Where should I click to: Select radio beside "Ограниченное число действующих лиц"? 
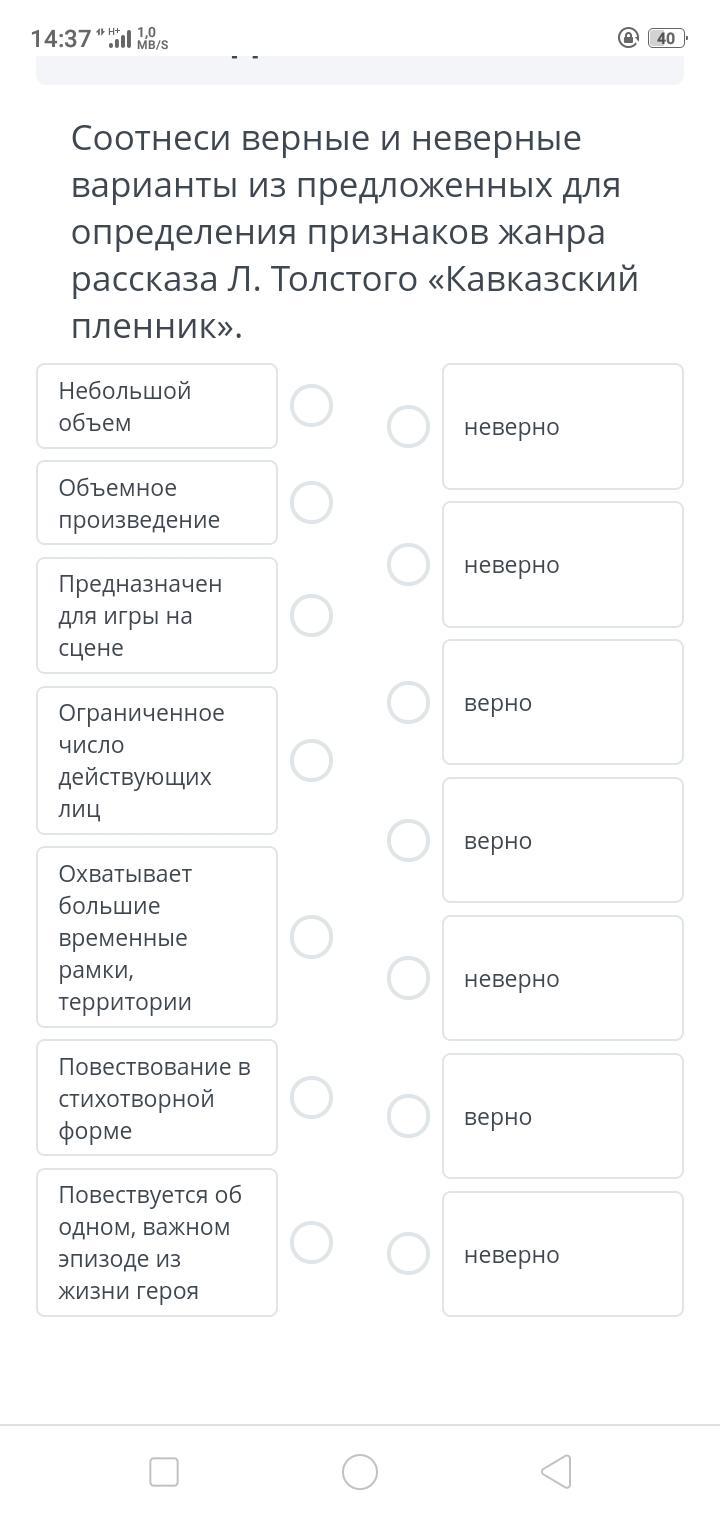point(311,760)
